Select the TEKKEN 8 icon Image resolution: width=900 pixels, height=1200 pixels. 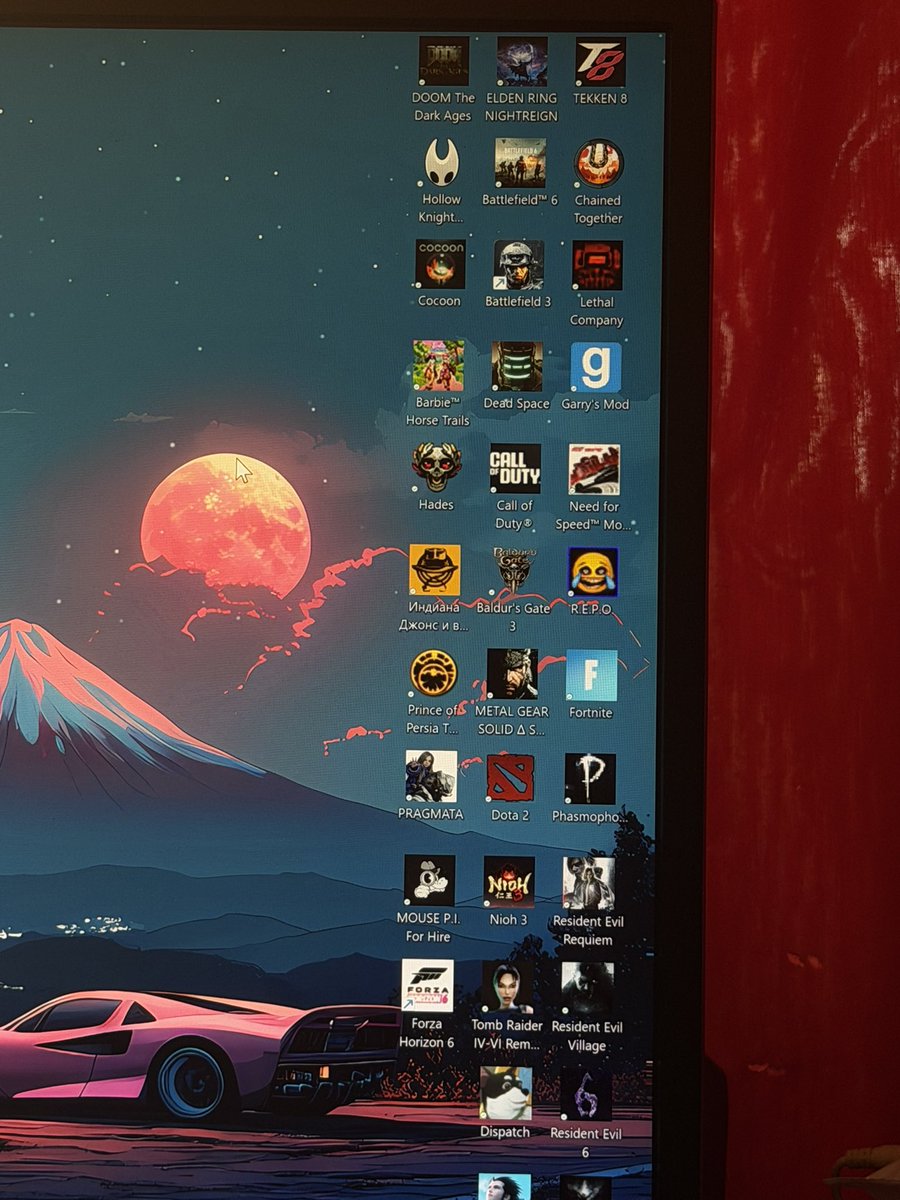tap(601, 62)
